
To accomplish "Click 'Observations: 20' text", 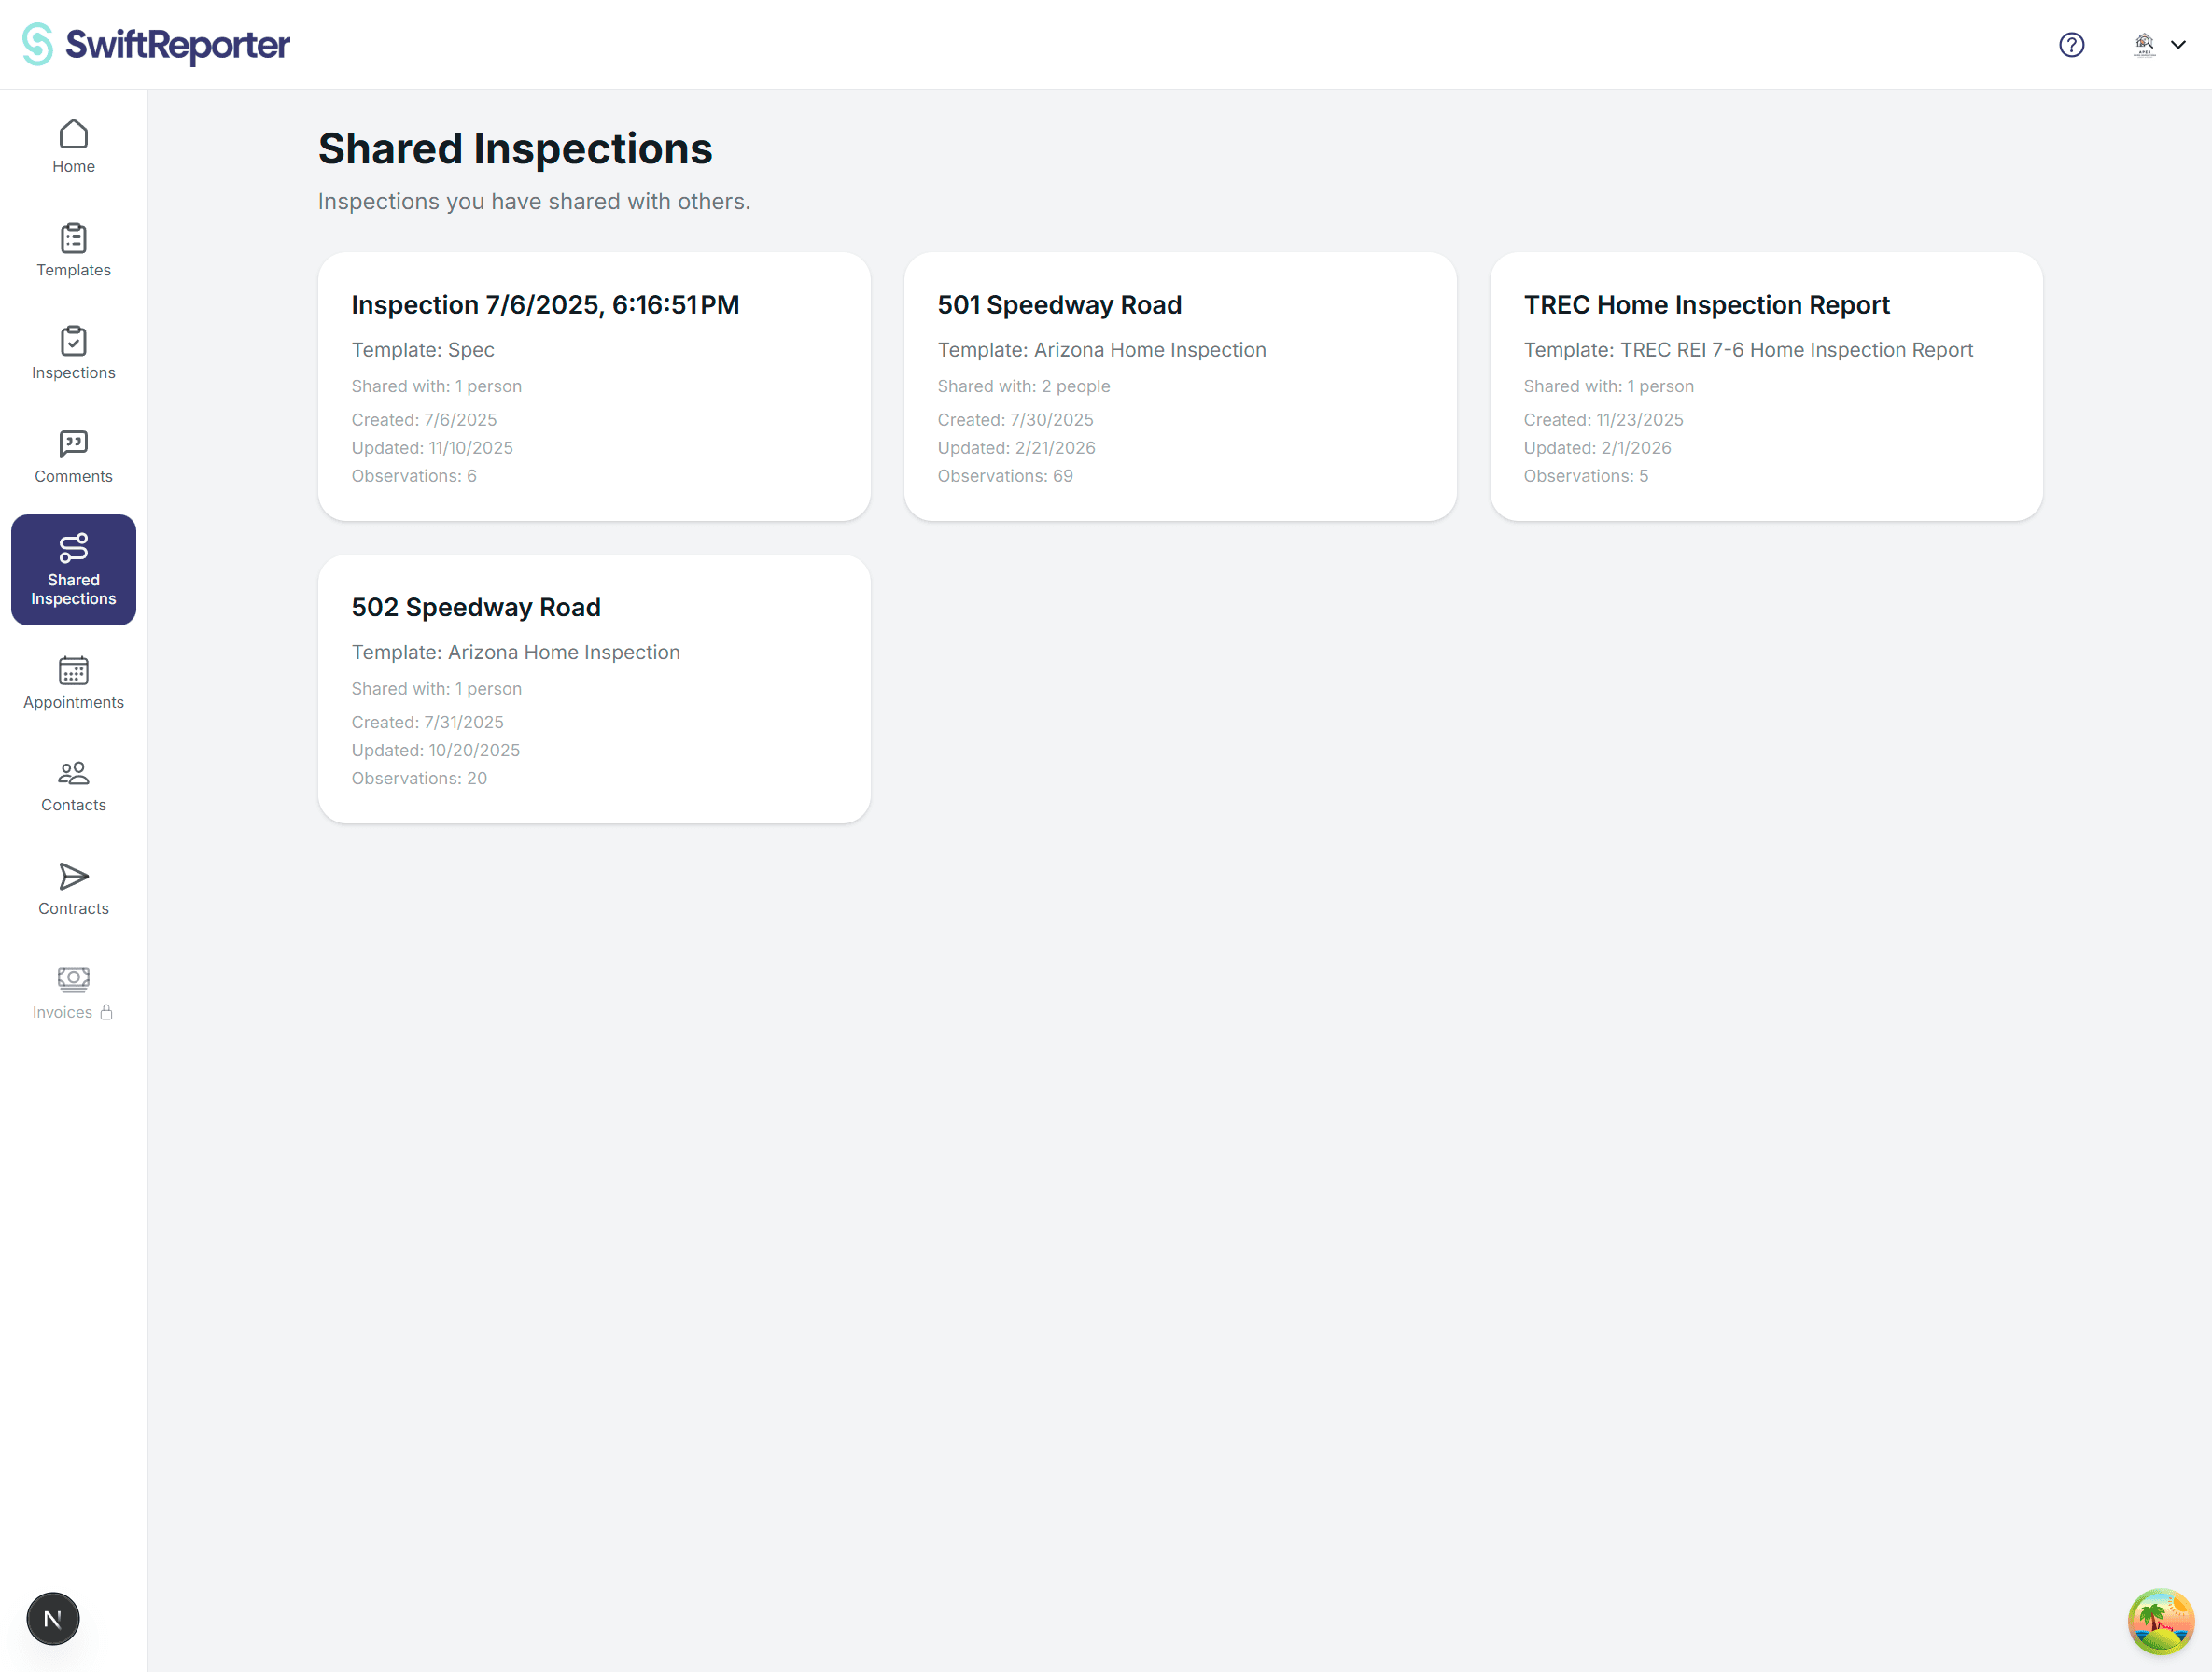I will 419,778.
